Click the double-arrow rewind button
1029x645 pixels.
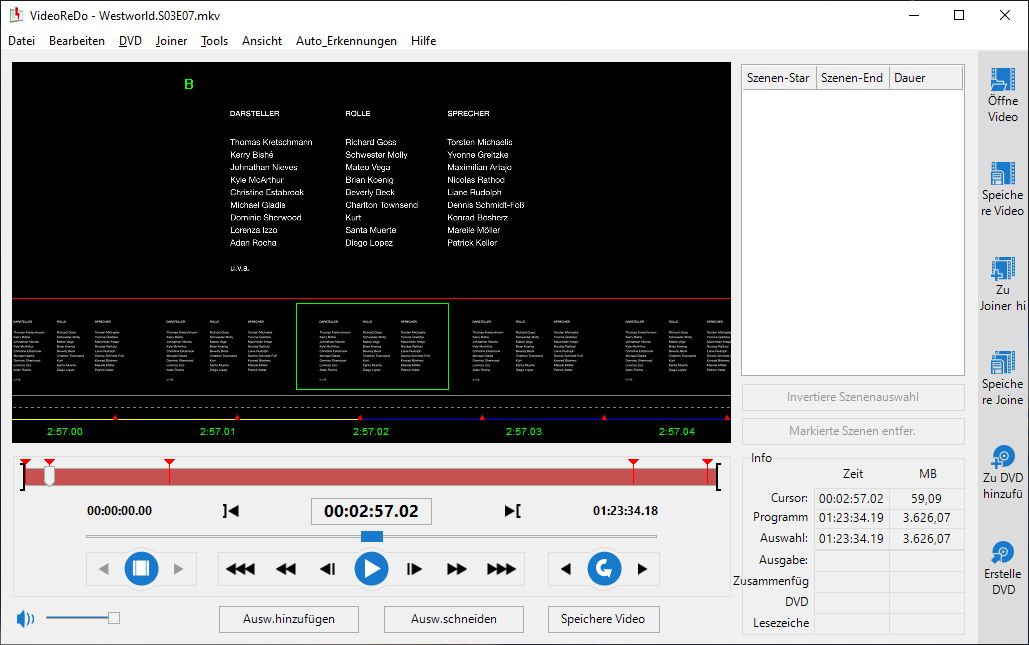pos(285,569)
